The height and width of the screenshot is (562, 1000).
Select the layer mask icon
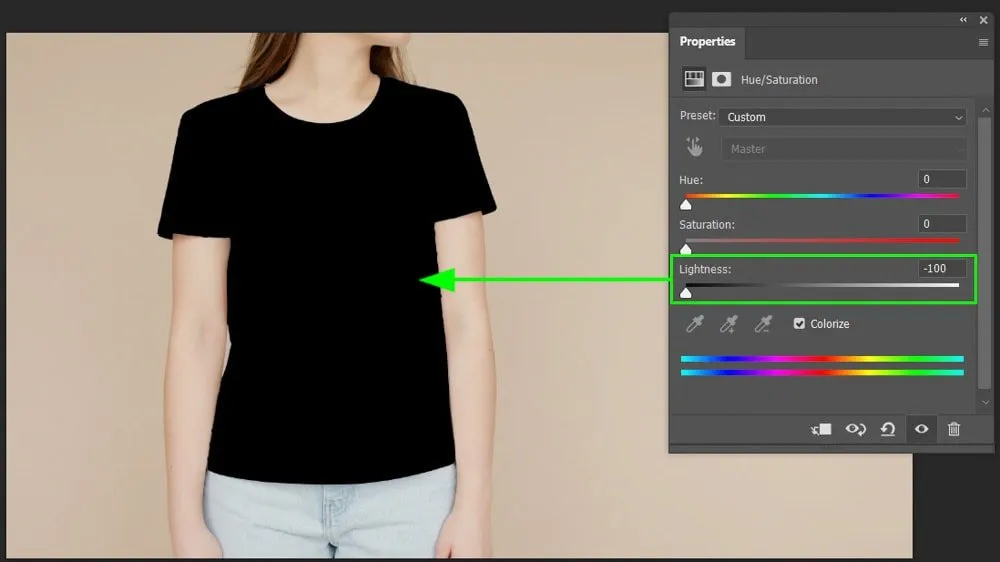[721, 79]
